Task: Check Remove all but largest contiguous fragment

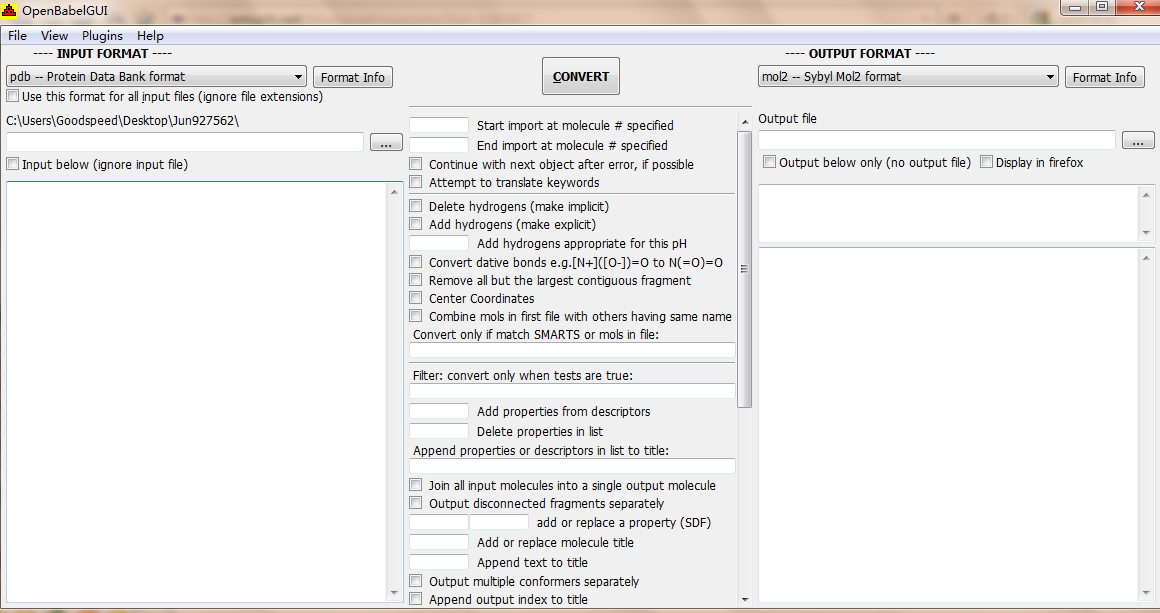Action: point(416,280)
